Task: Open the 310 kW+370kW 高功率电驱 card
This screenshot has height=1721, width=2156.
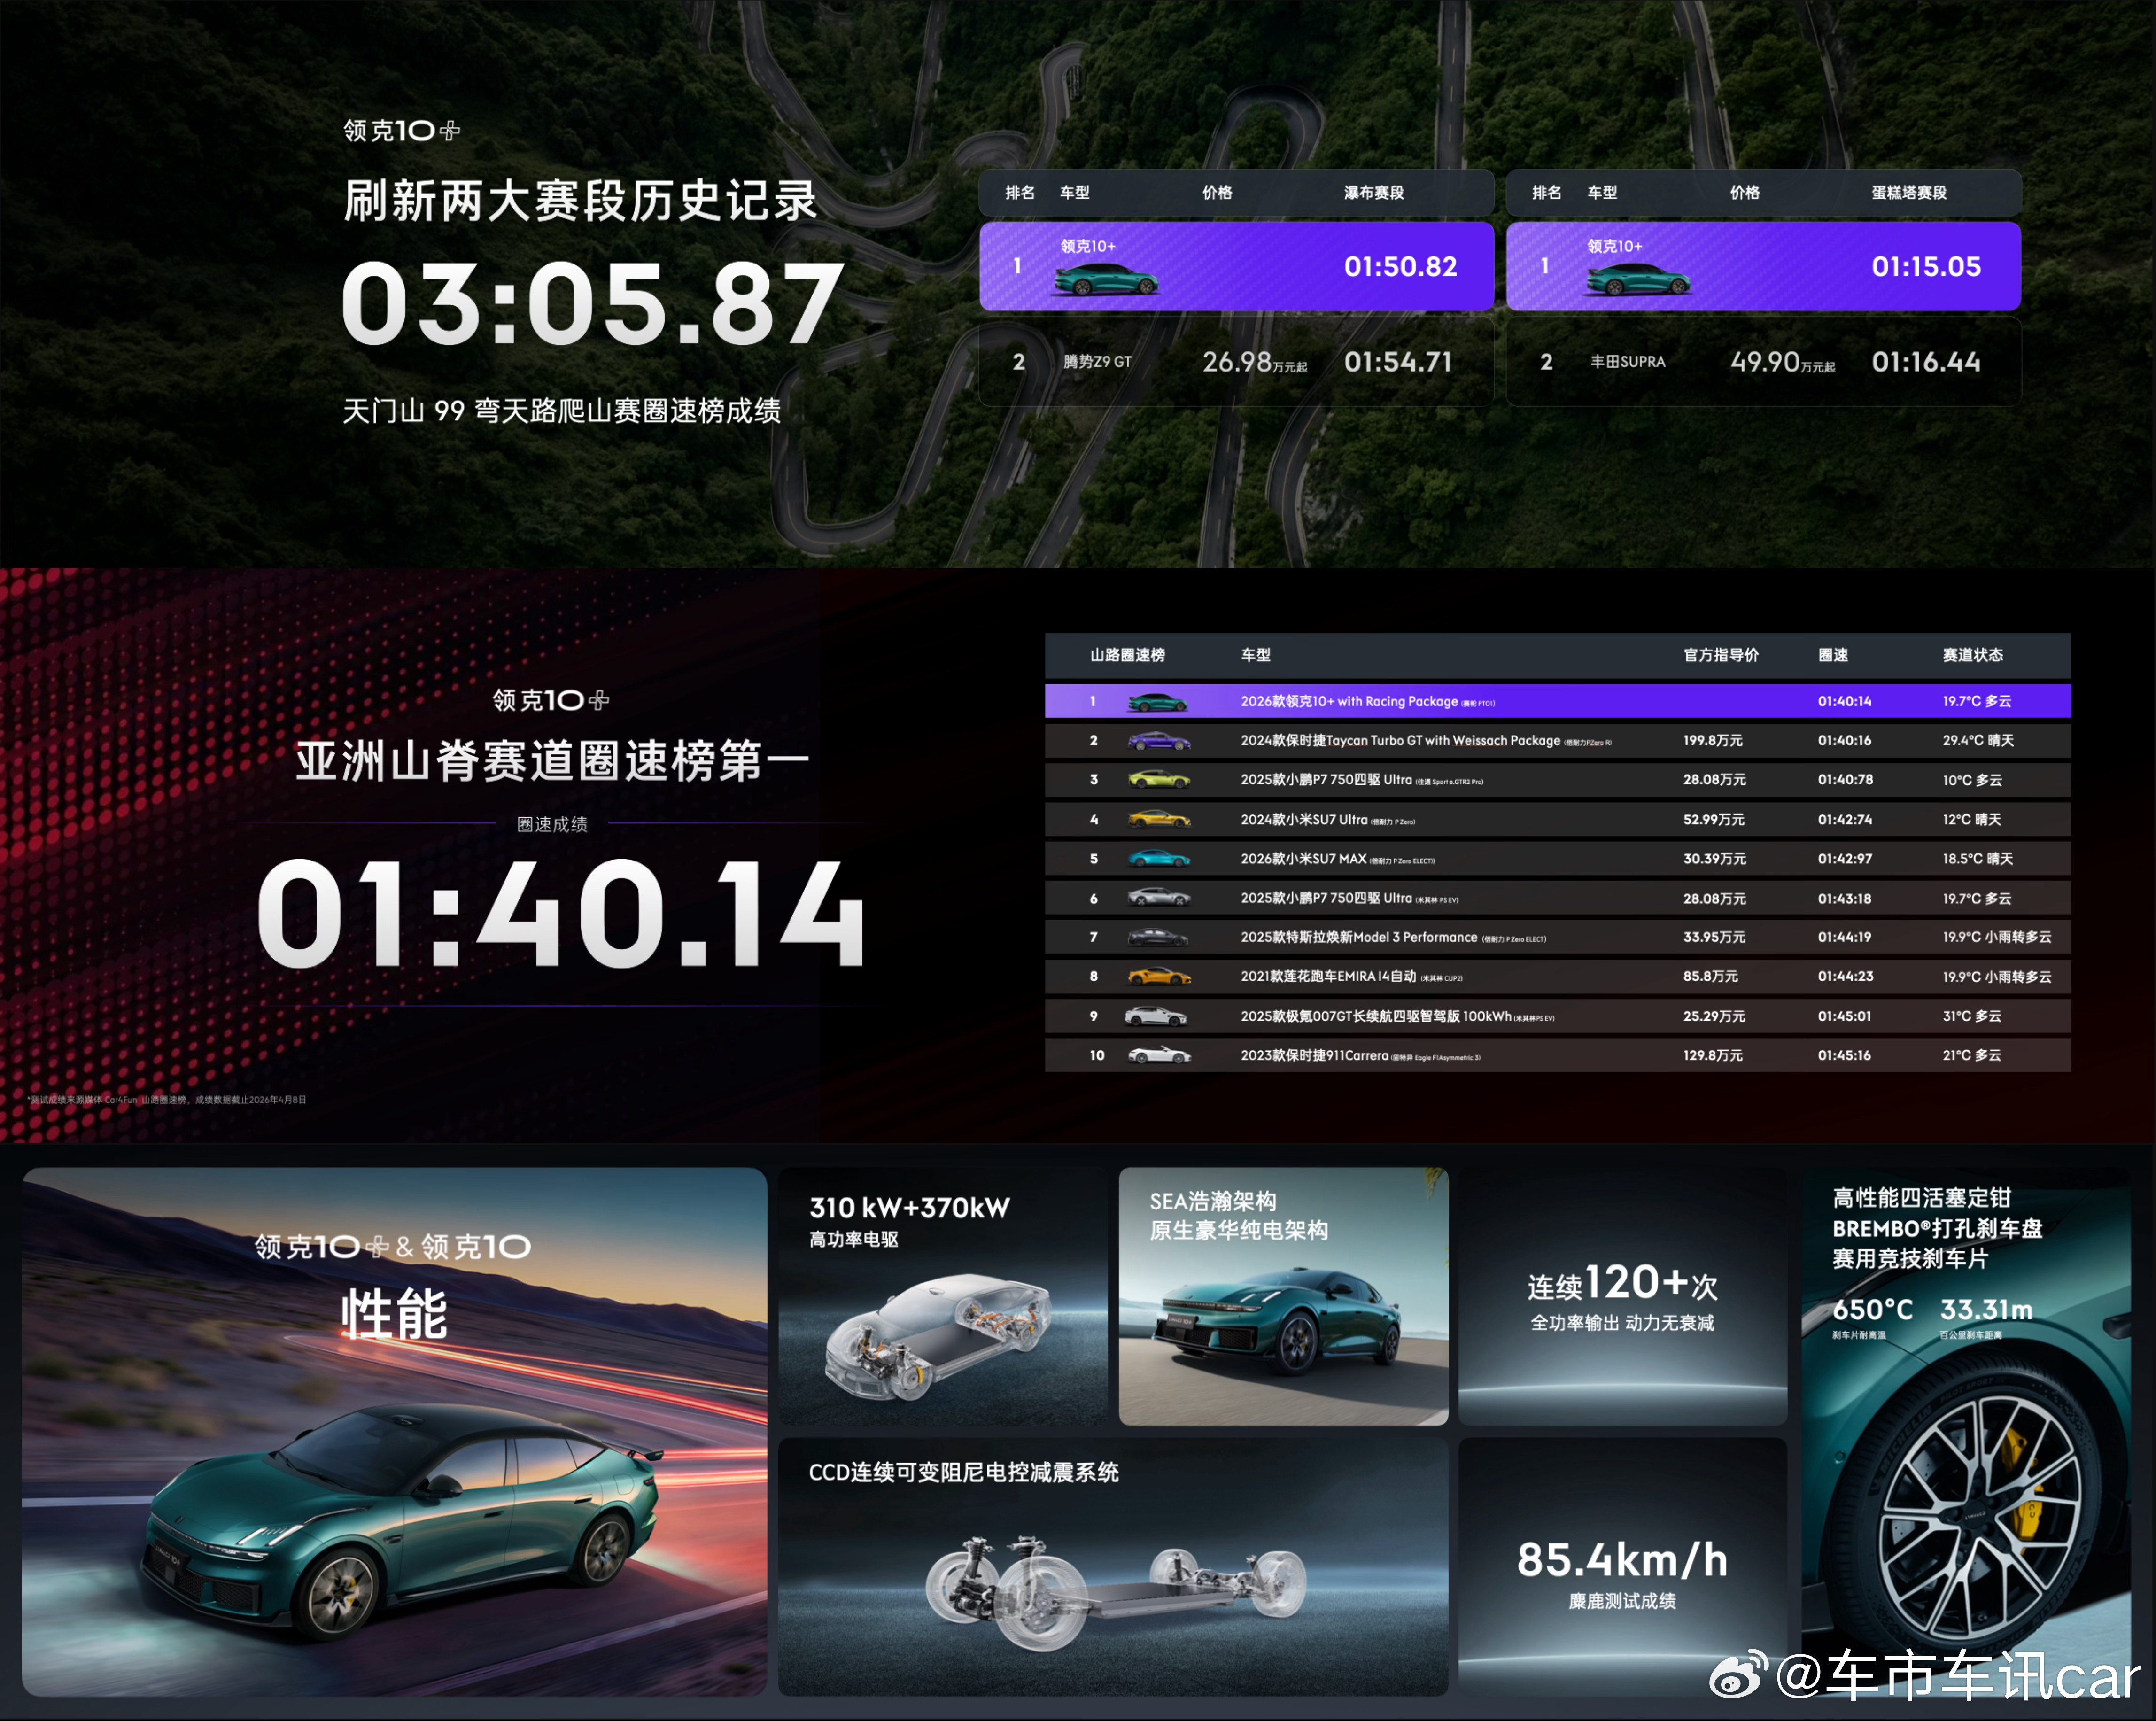Action: (943, 1296)
